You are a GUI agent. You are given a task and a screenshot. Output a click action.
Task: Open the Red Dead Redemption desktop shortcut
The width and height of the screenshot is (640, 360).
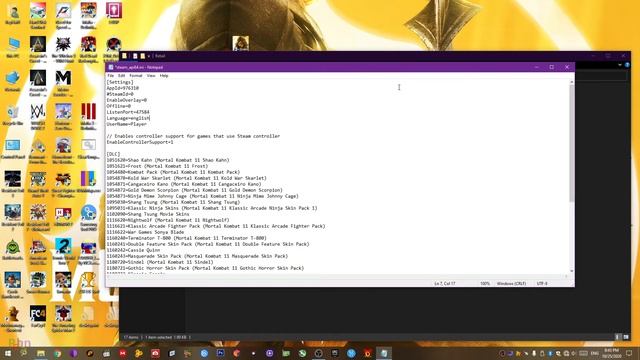coord(88,50)
